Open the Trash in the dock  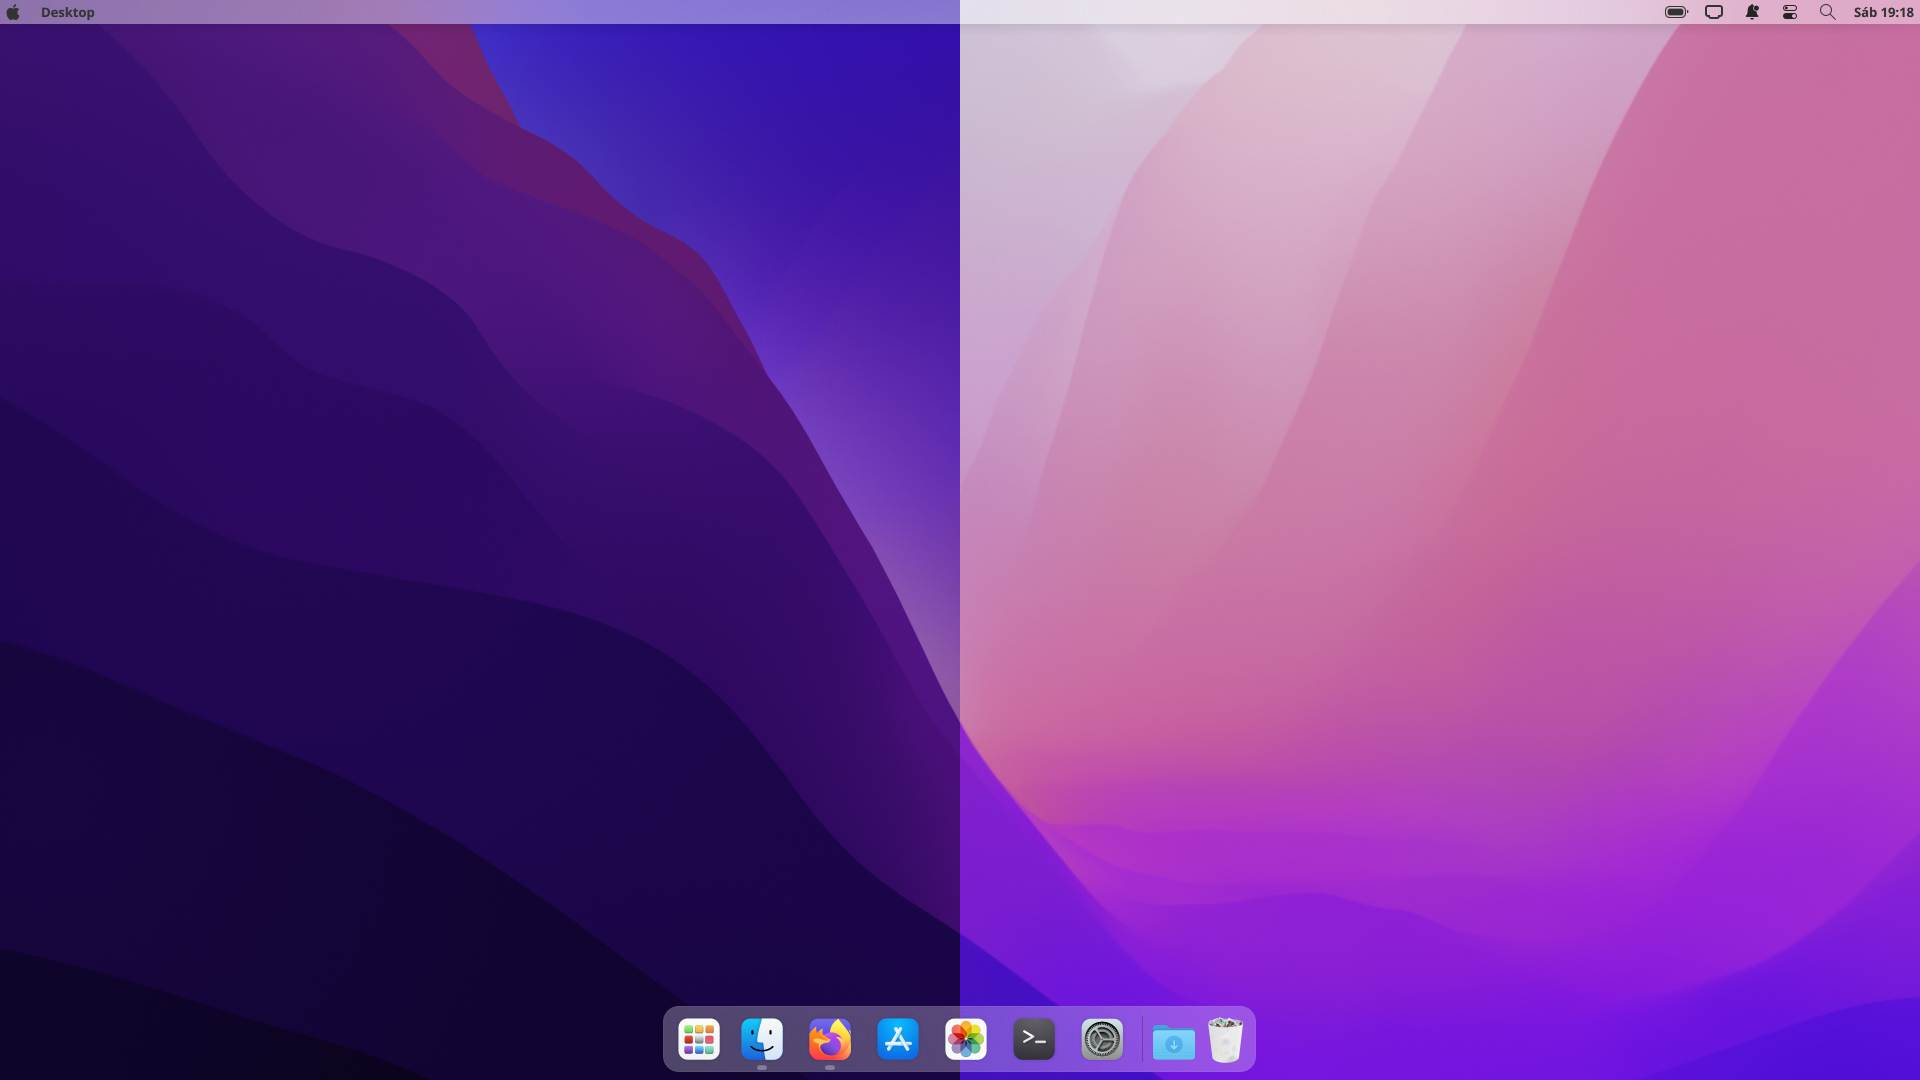pos(1226,1039)
